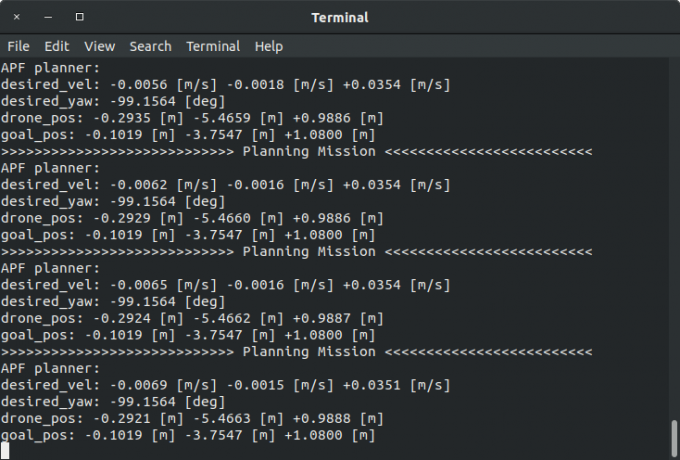
Task: Maximize the Terminal window
Action: [x=79, y=17]
